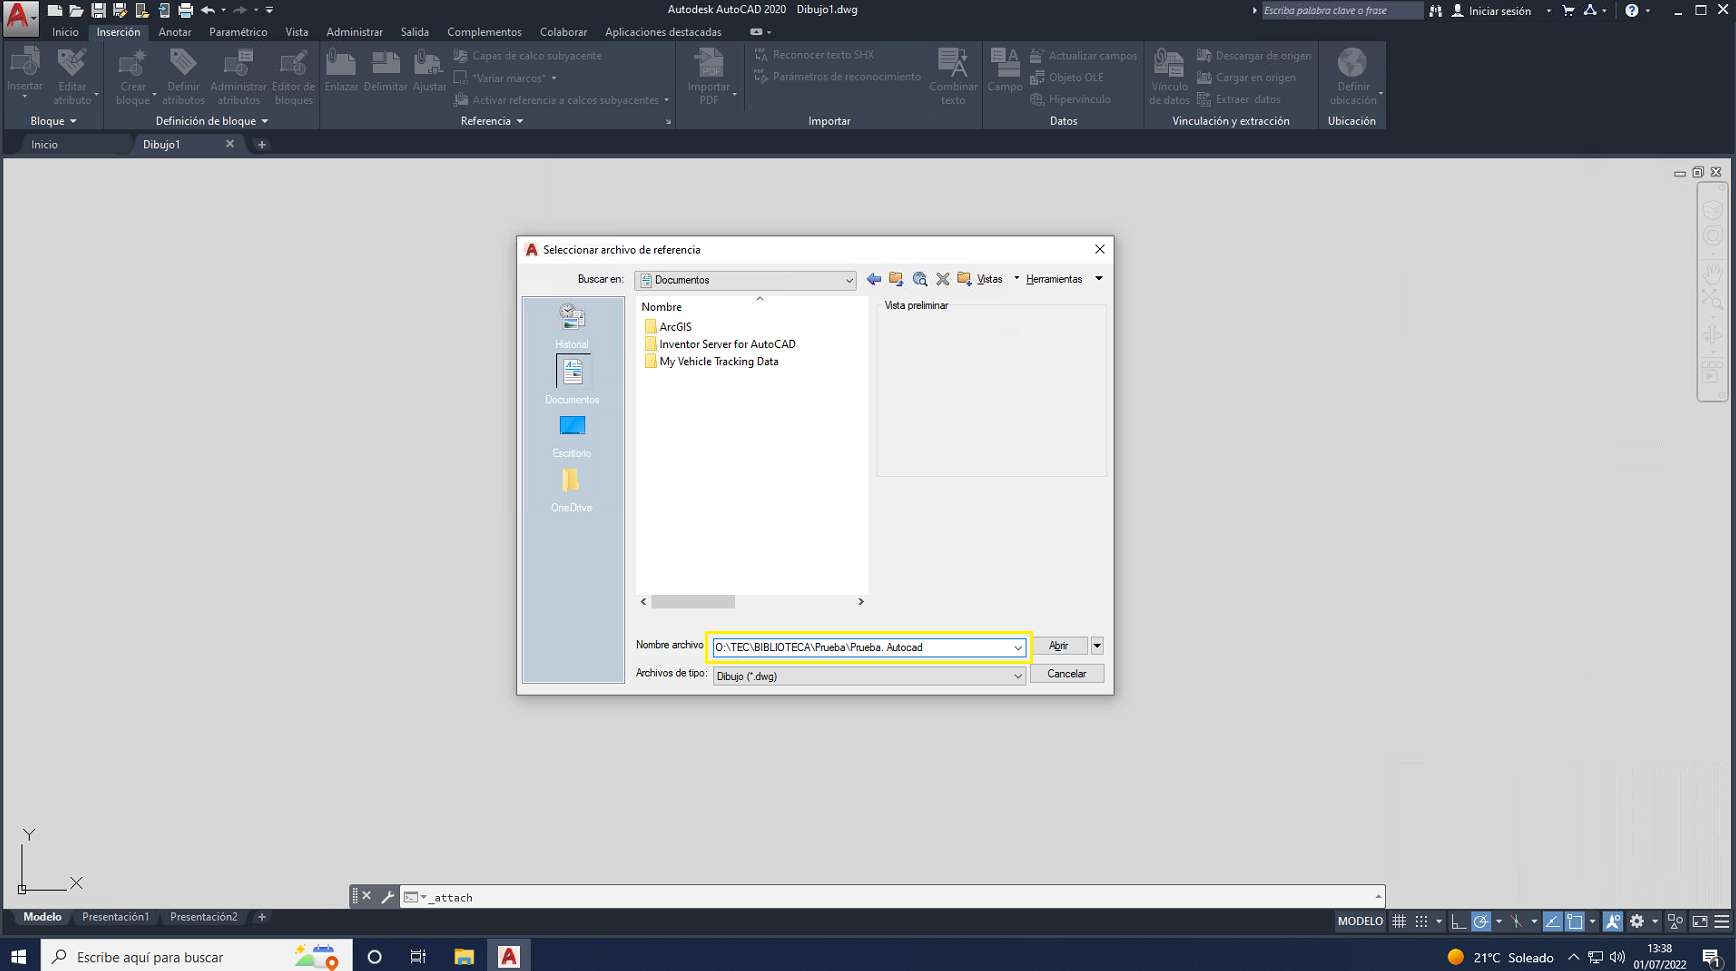Image resolution: width=1736 pixels, height=971 pixels.
Task: Click the customization hamburger icon in status bar
Action: 1722,921
